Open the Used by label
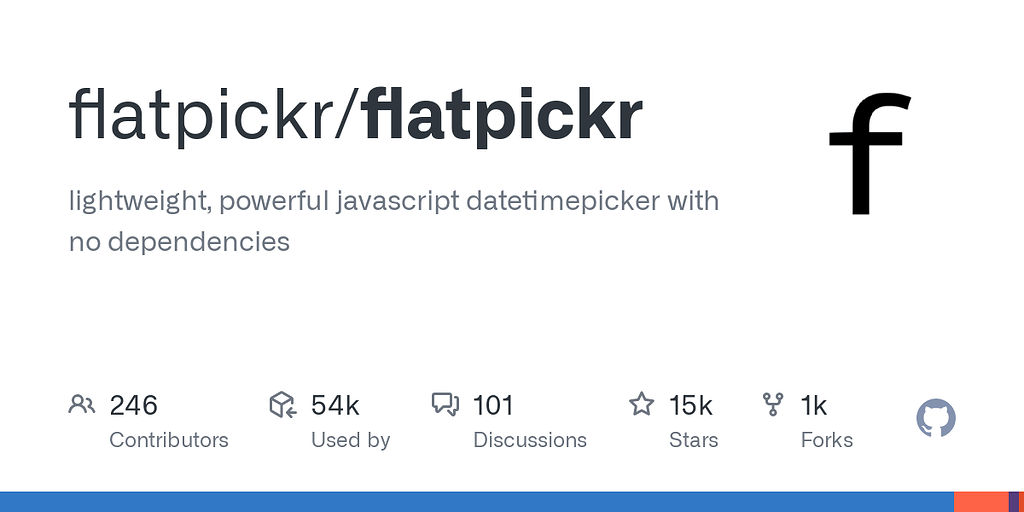 pos(350,440)
